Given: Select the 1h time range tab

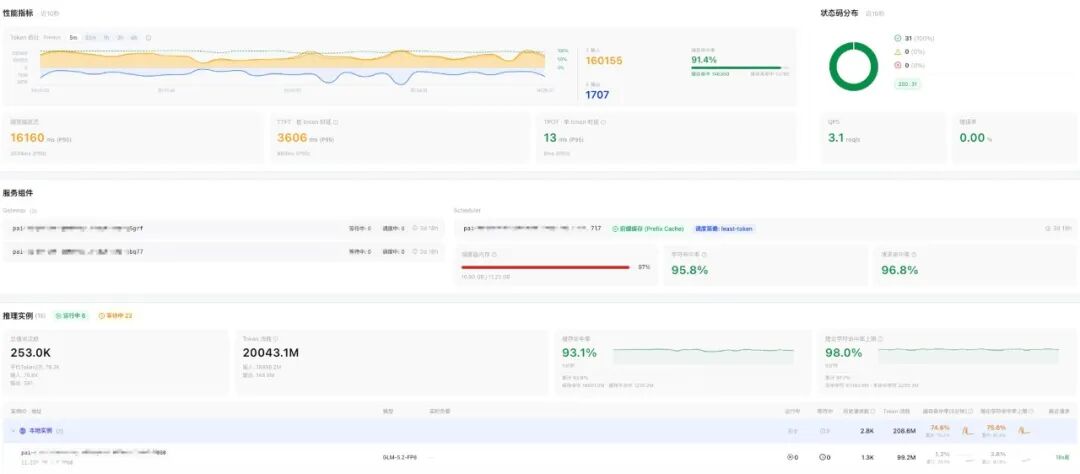Looking at the screenshot, I should click(x=107, y=38).
